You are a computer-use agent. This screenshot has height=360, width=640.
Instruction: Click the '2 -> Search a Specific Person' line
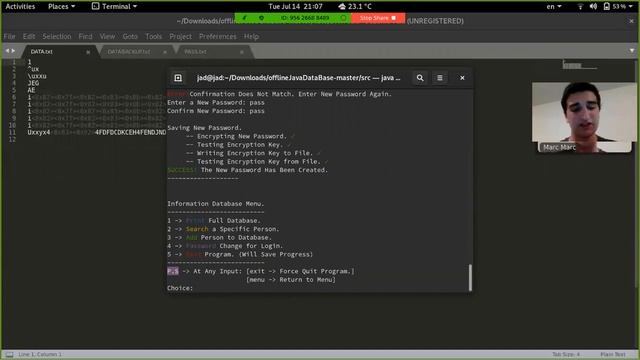pos(223,229)
